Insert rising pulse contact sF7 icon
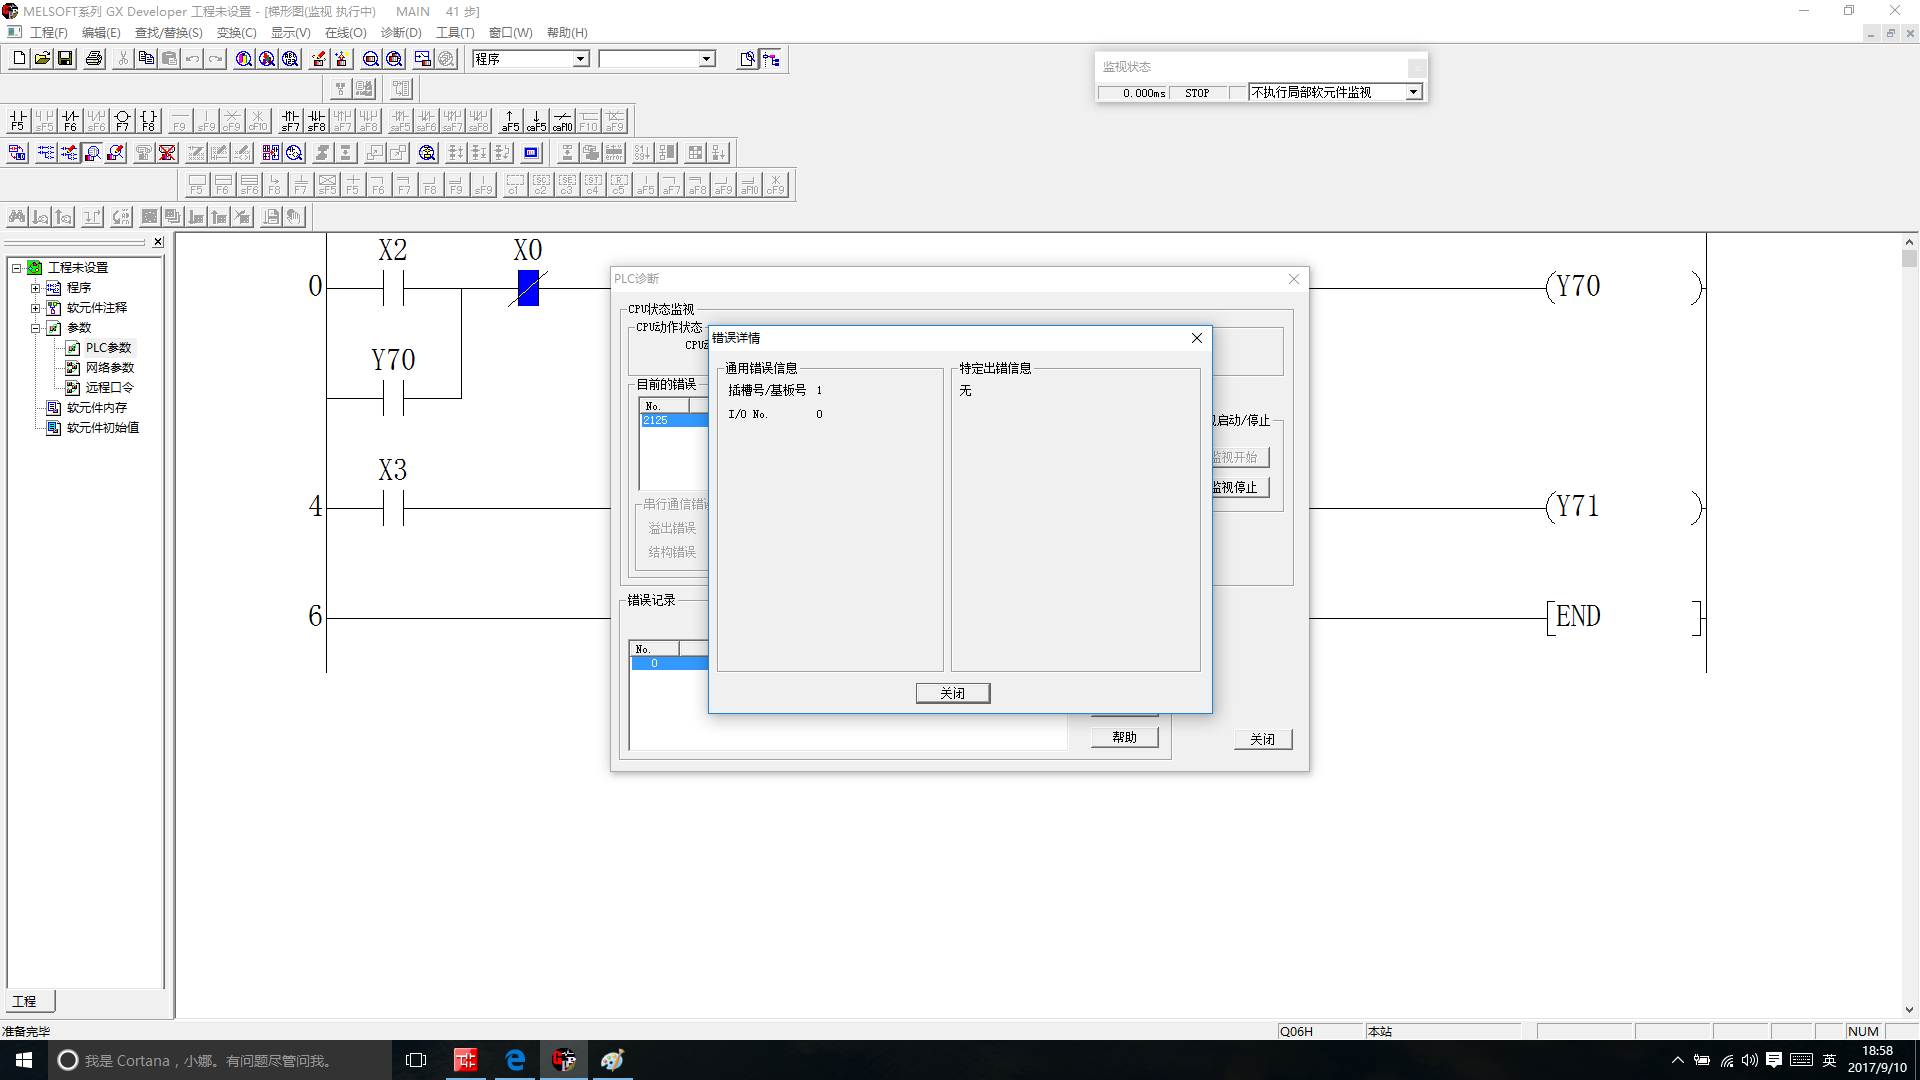The height and width of the screenshot is (1080, 1920). 290,121
